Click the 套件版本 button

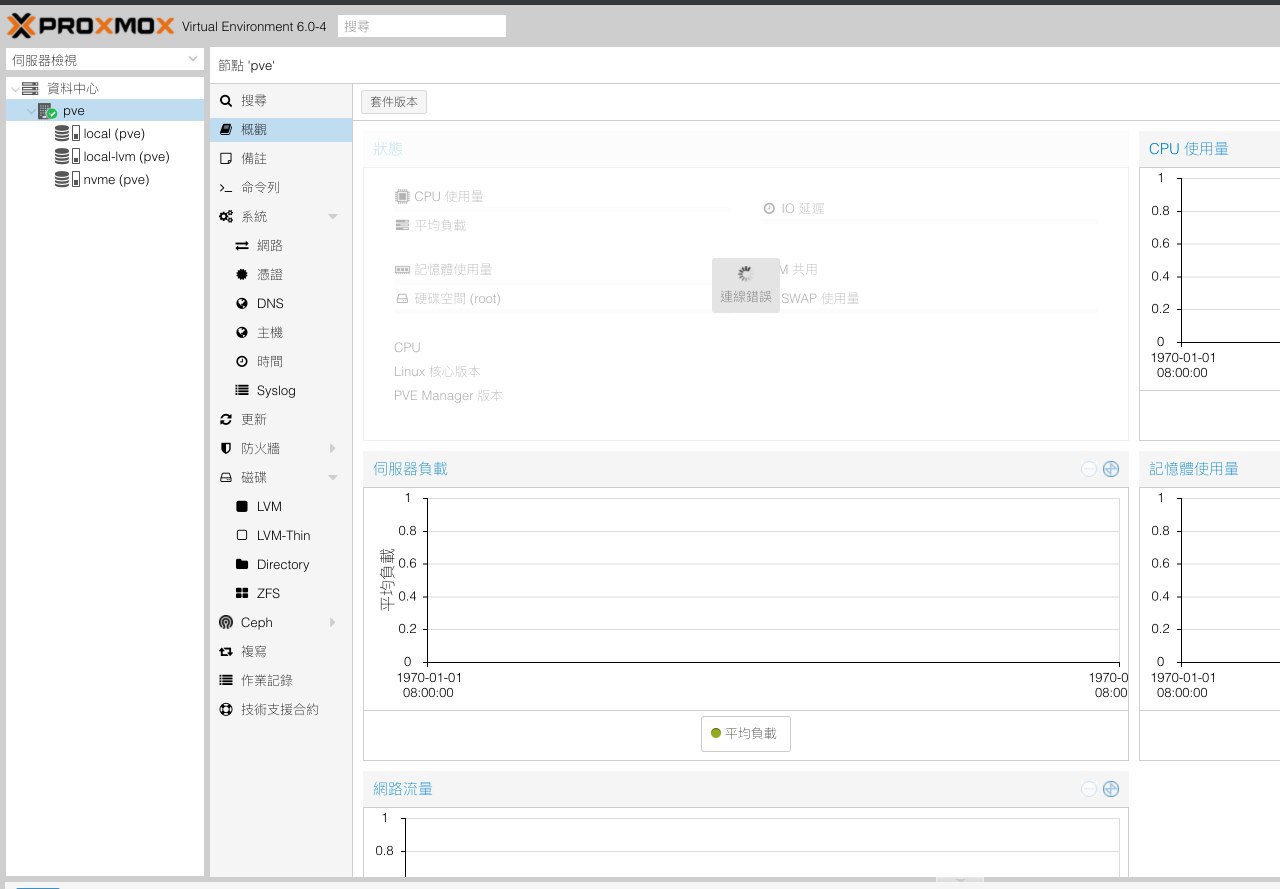(x=394, y=102)
